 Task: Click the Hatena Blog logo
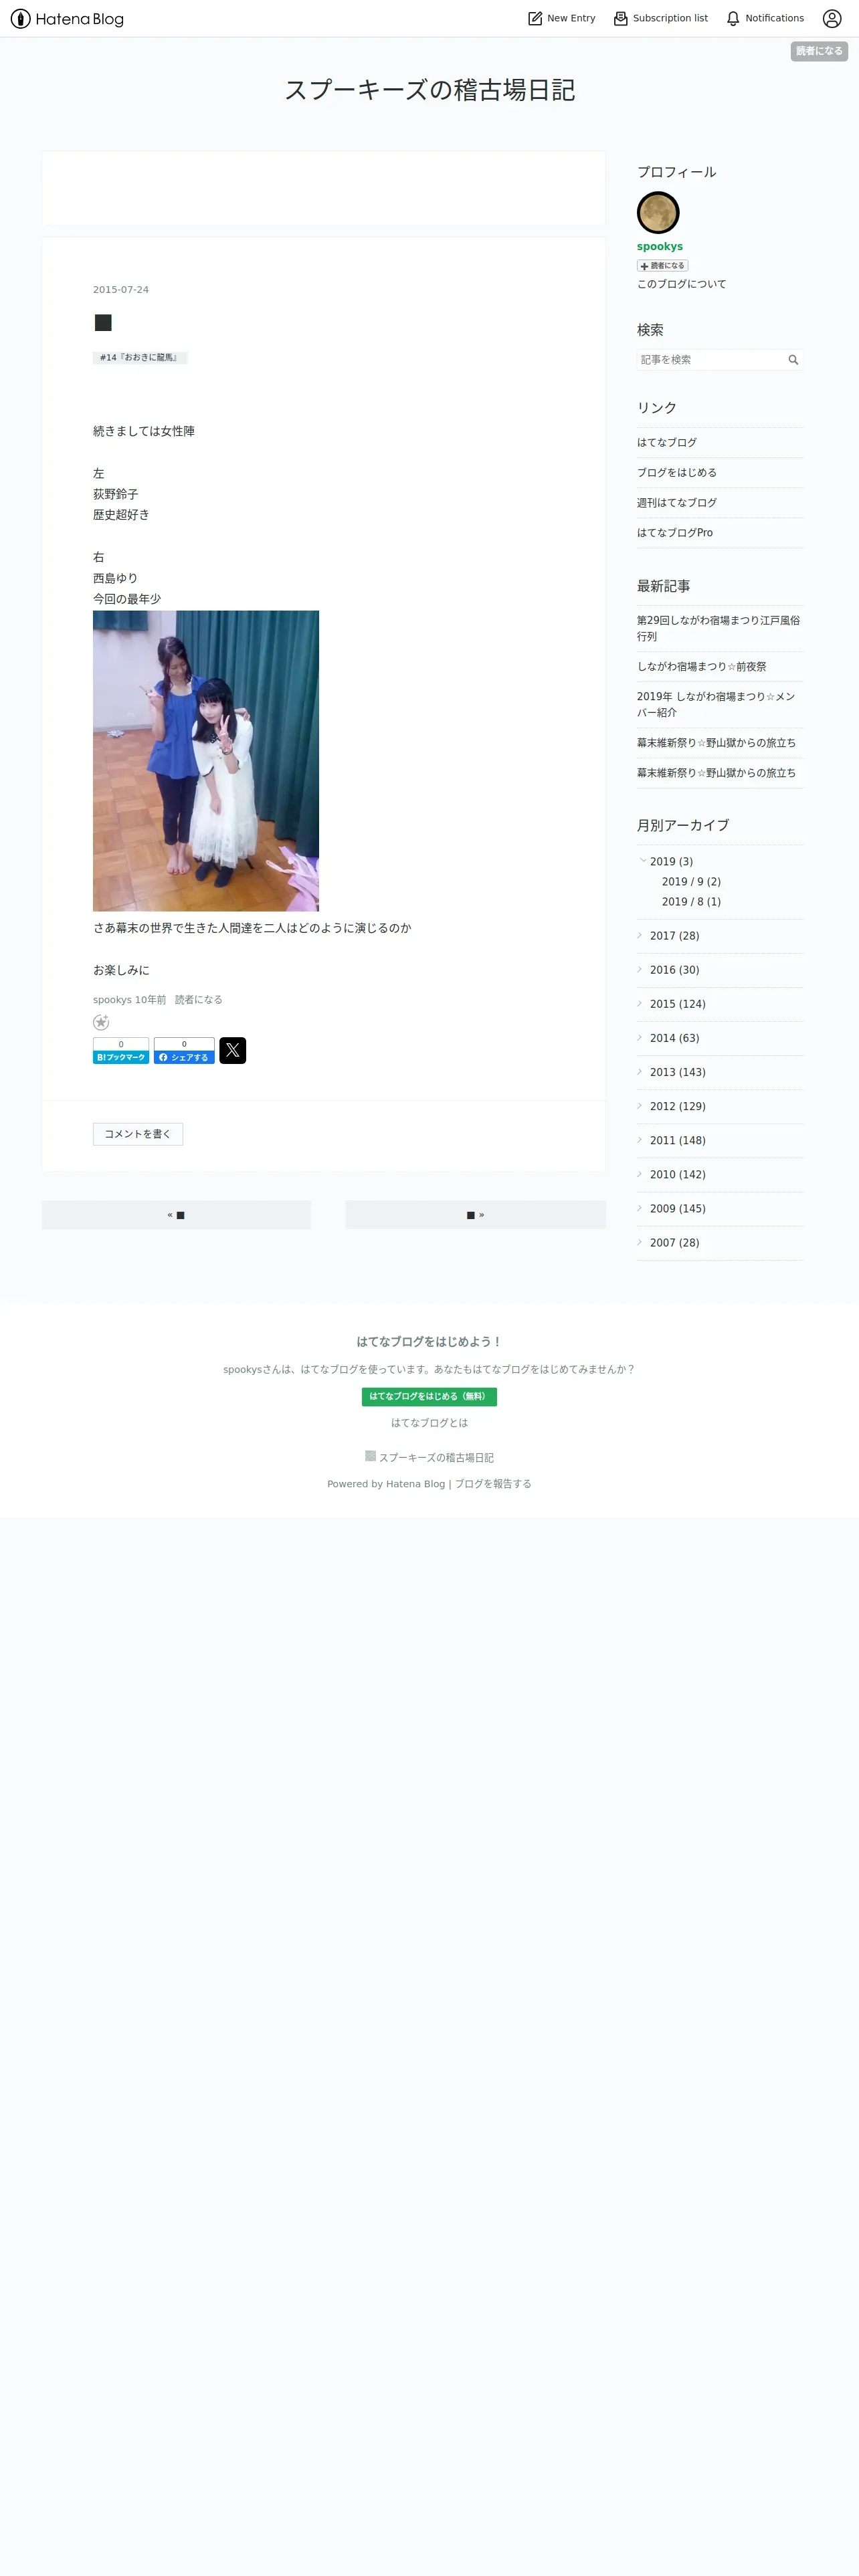[x=67, y=19]
